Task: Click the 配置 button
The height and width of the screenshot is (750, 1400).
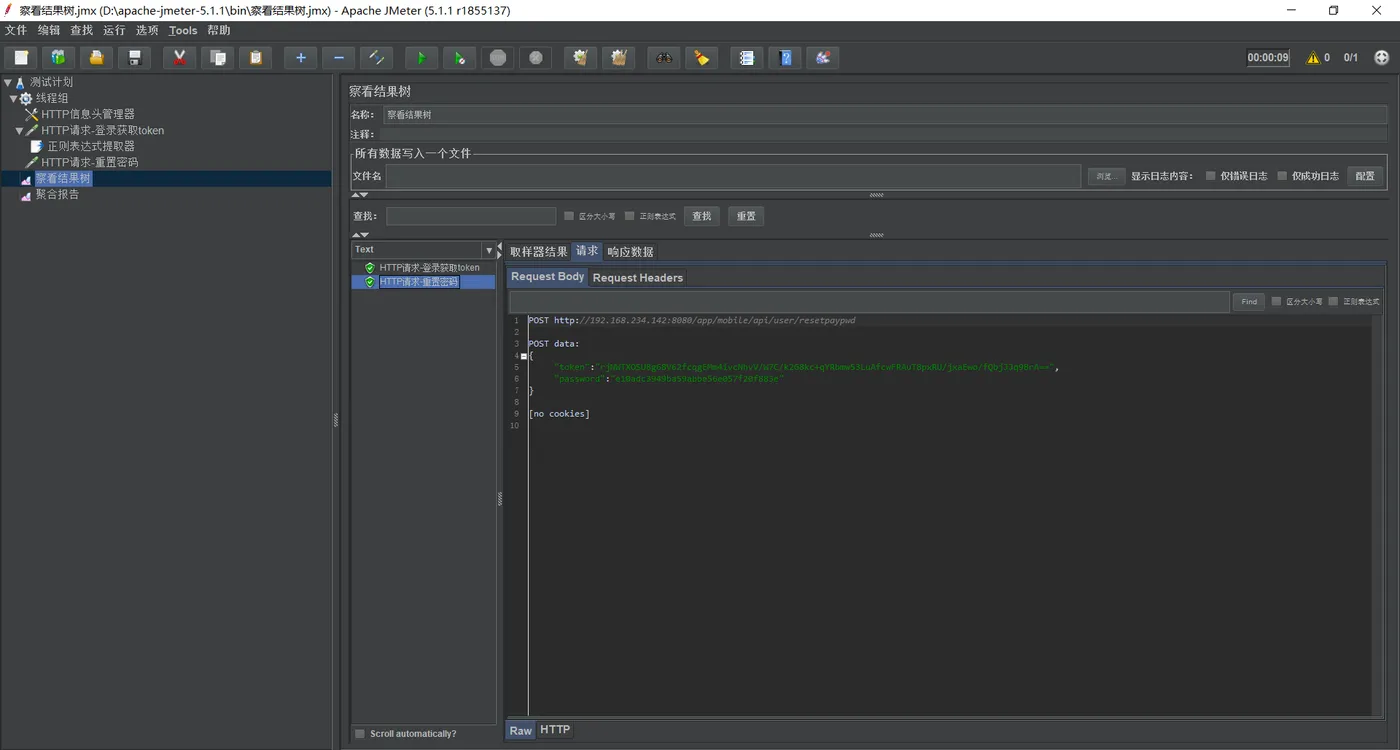Action: (1365, 176)
